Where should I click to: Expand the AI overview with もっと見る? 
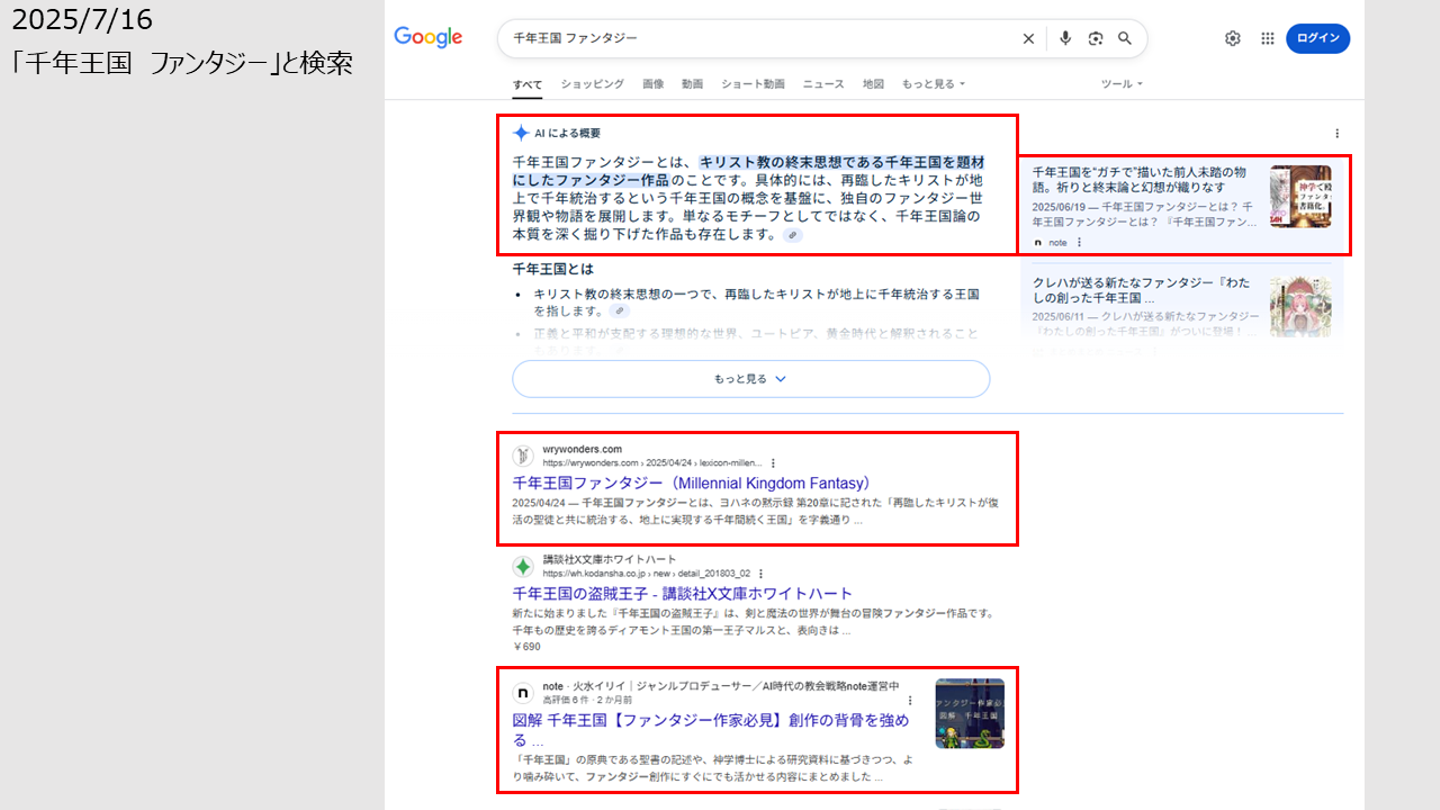(751, 379)
